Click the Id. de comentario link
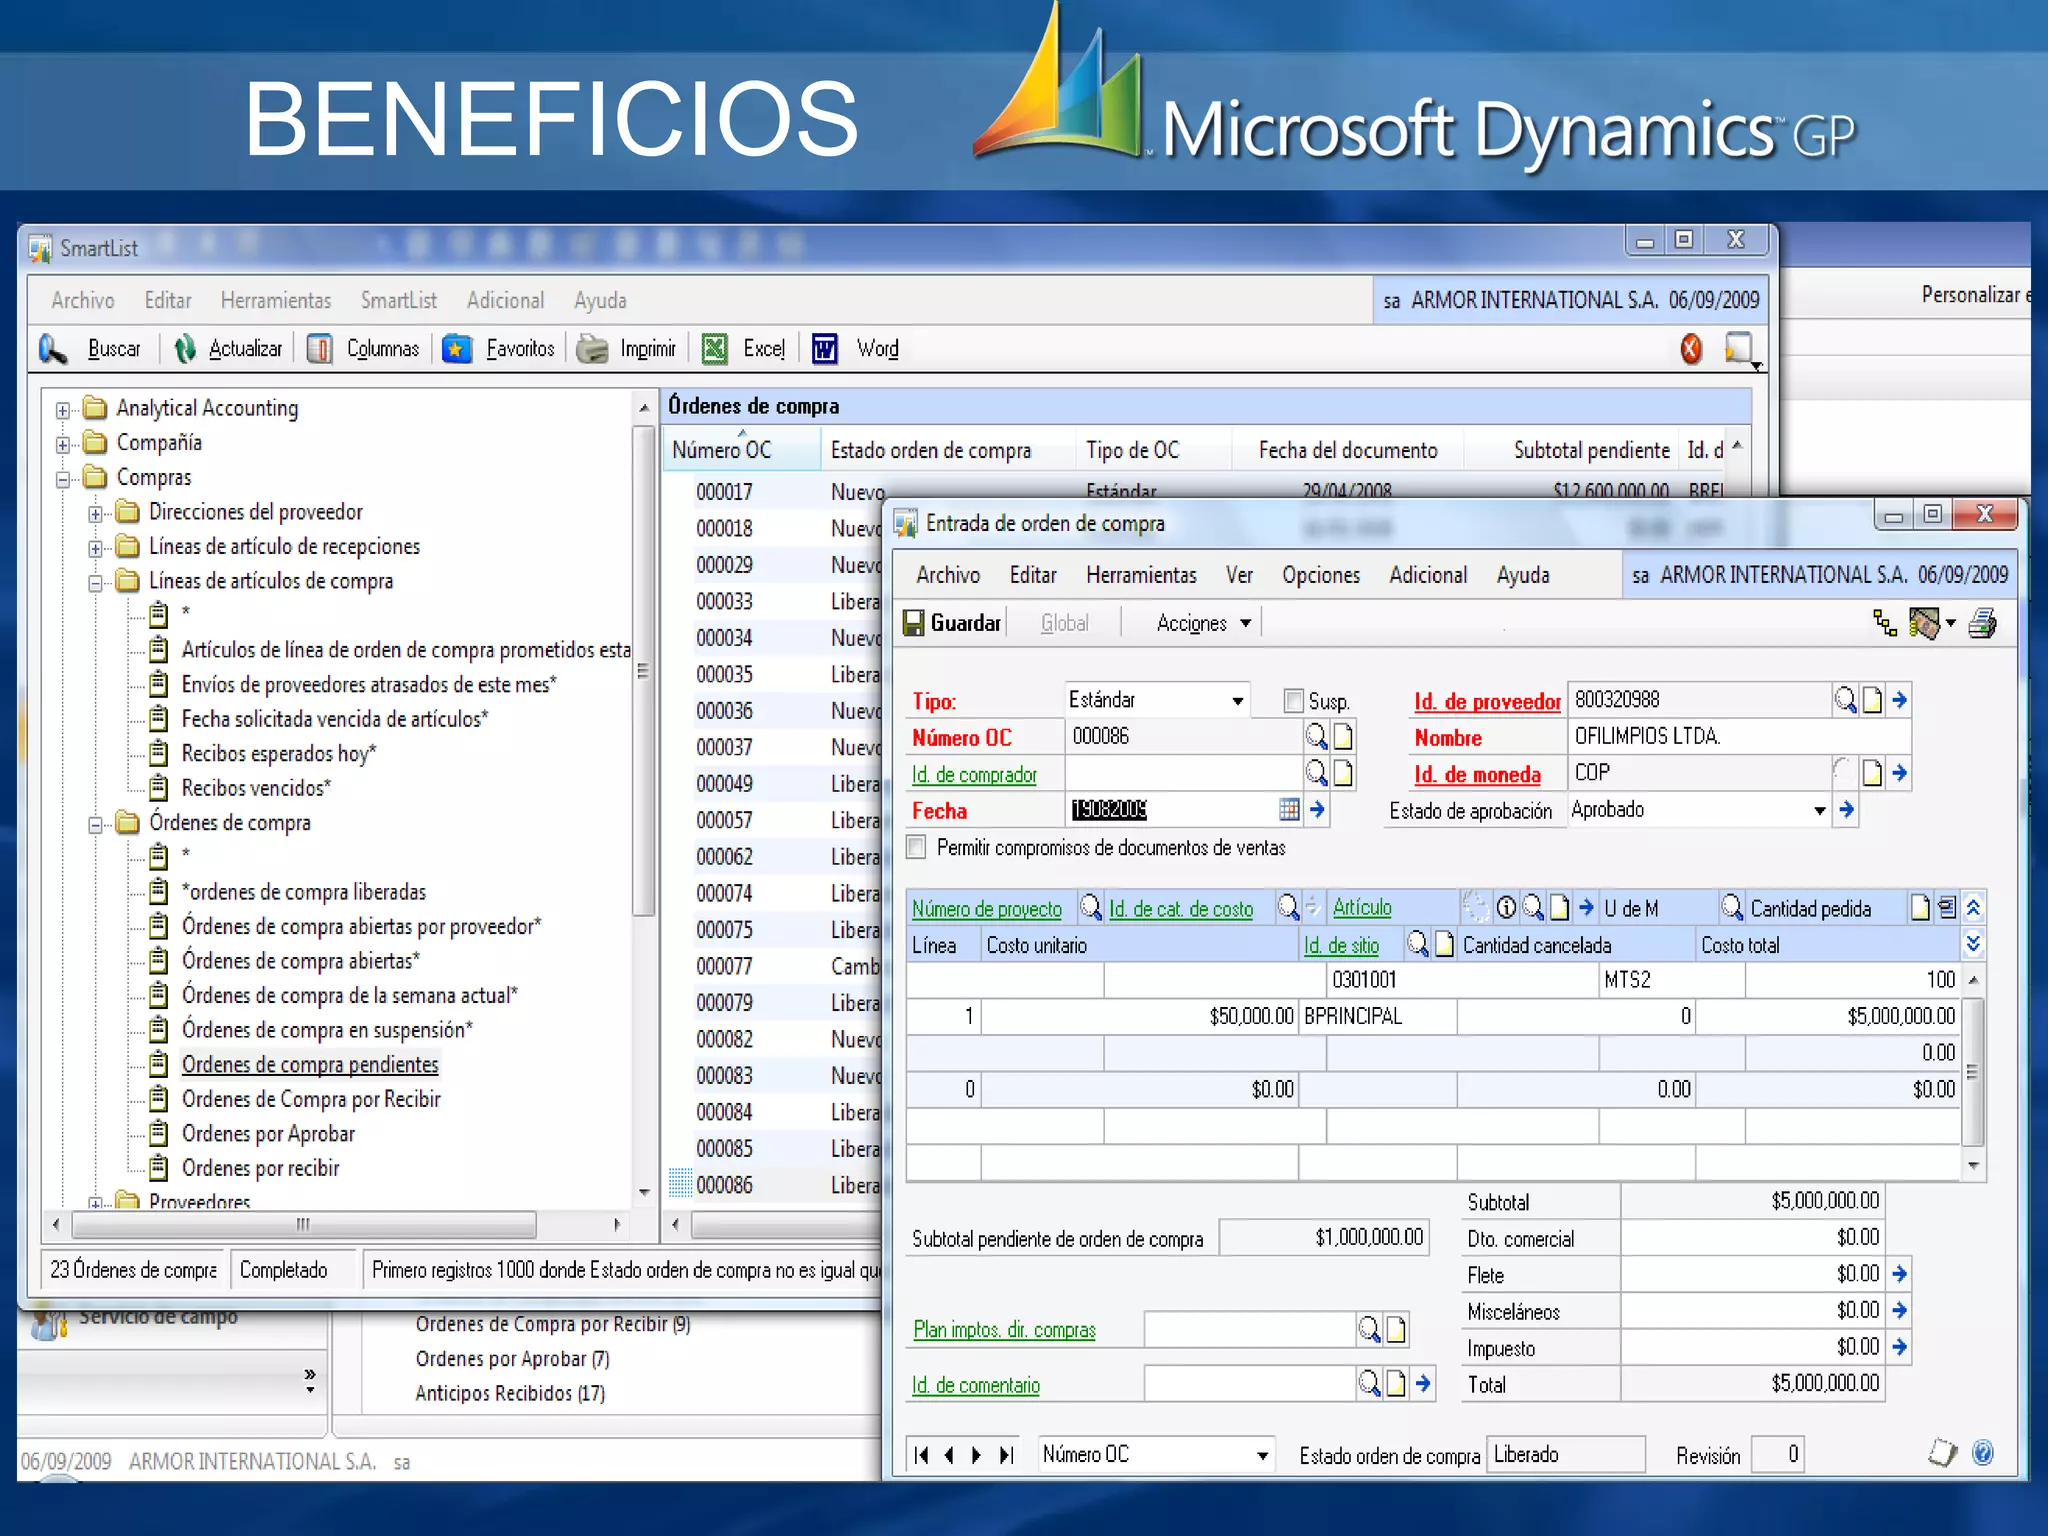This screenshot has height=1536, width=2048. point(975,1385)
